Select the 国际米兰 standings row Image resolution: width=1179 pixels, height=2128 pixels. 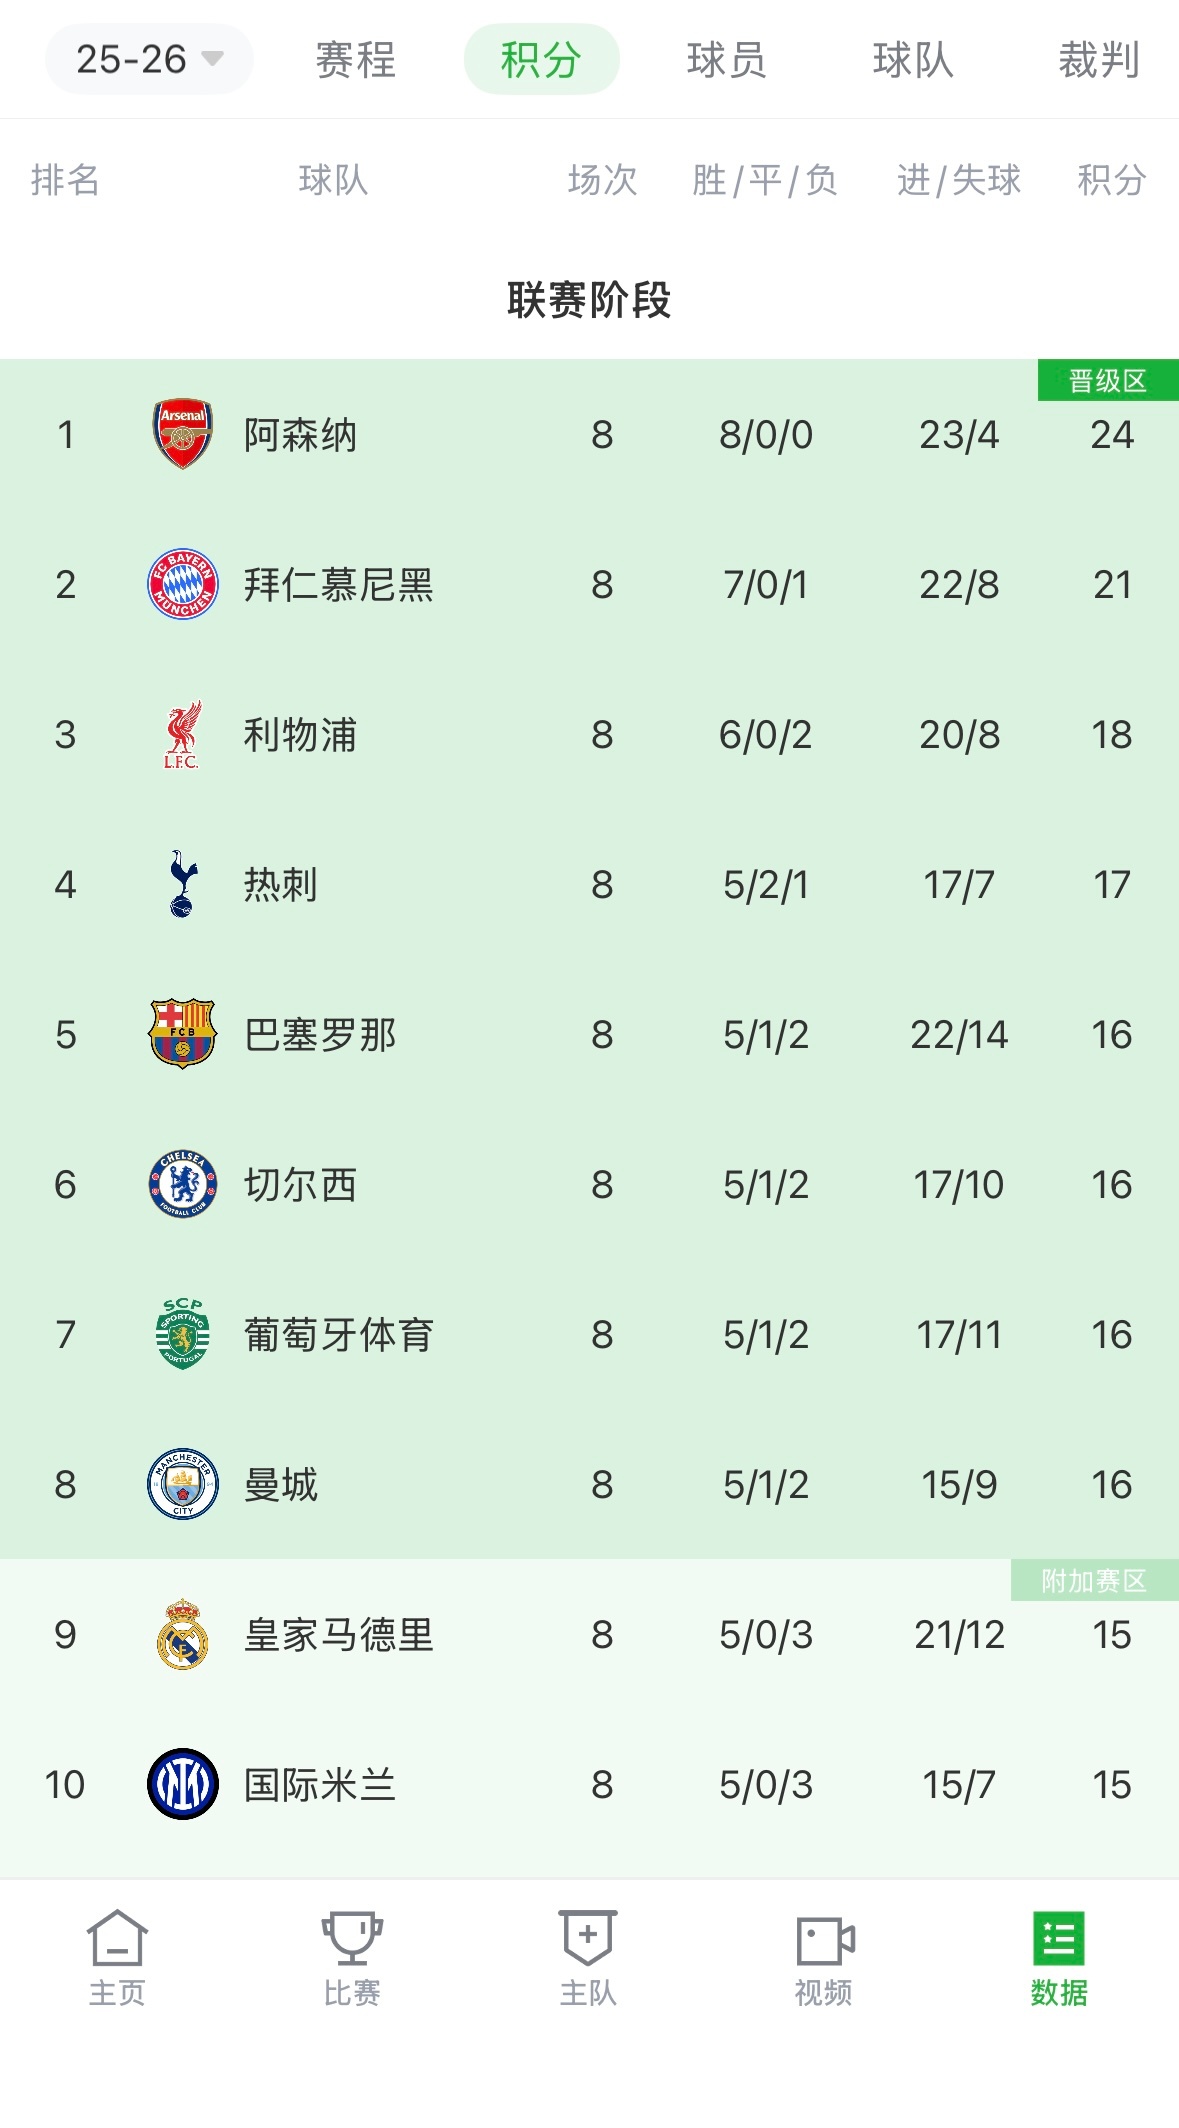[590, 1787]
